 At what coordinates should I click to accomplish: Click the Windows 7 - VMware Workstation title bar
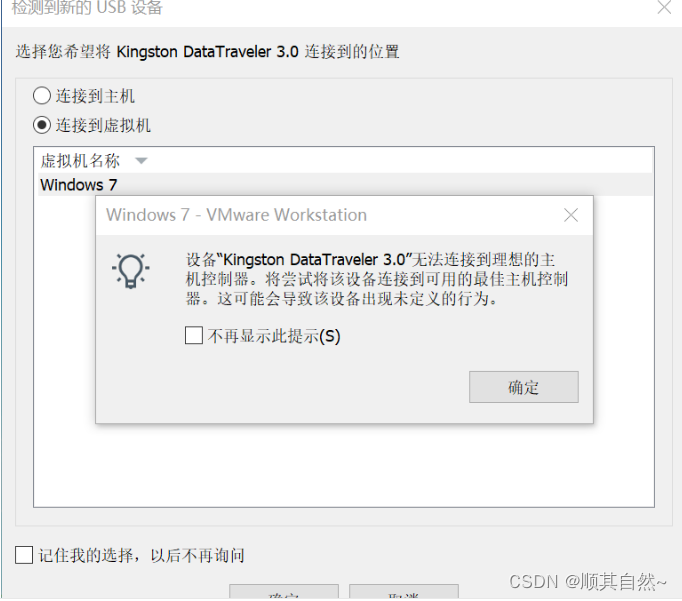click(331, 215)
